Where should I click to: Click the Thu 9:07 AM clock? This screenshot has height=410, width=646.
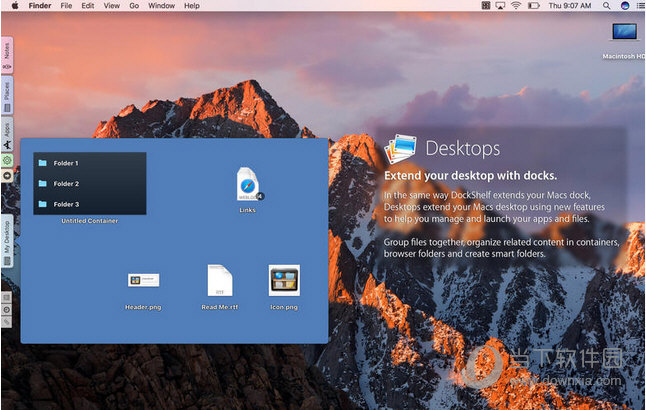click(x=570, y=6)
